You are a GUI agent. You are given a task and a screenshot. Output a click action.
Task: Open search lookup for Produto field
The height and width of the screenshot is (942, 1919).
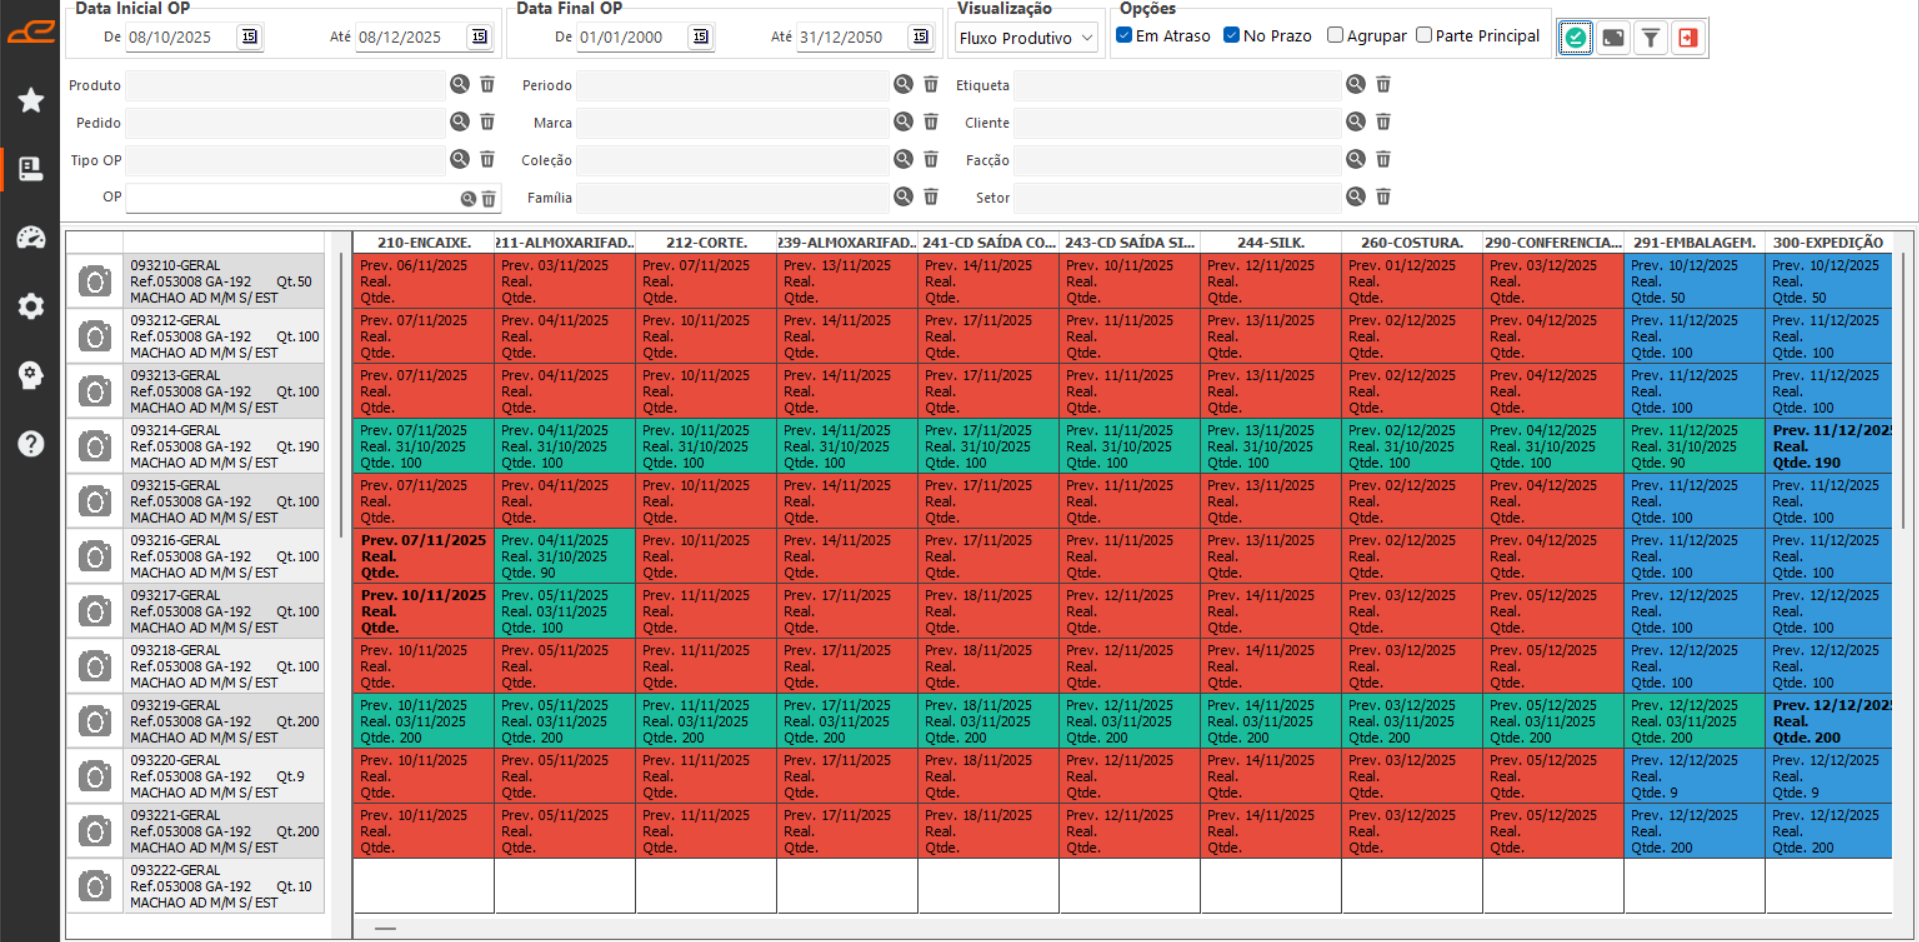pos(459,85)
